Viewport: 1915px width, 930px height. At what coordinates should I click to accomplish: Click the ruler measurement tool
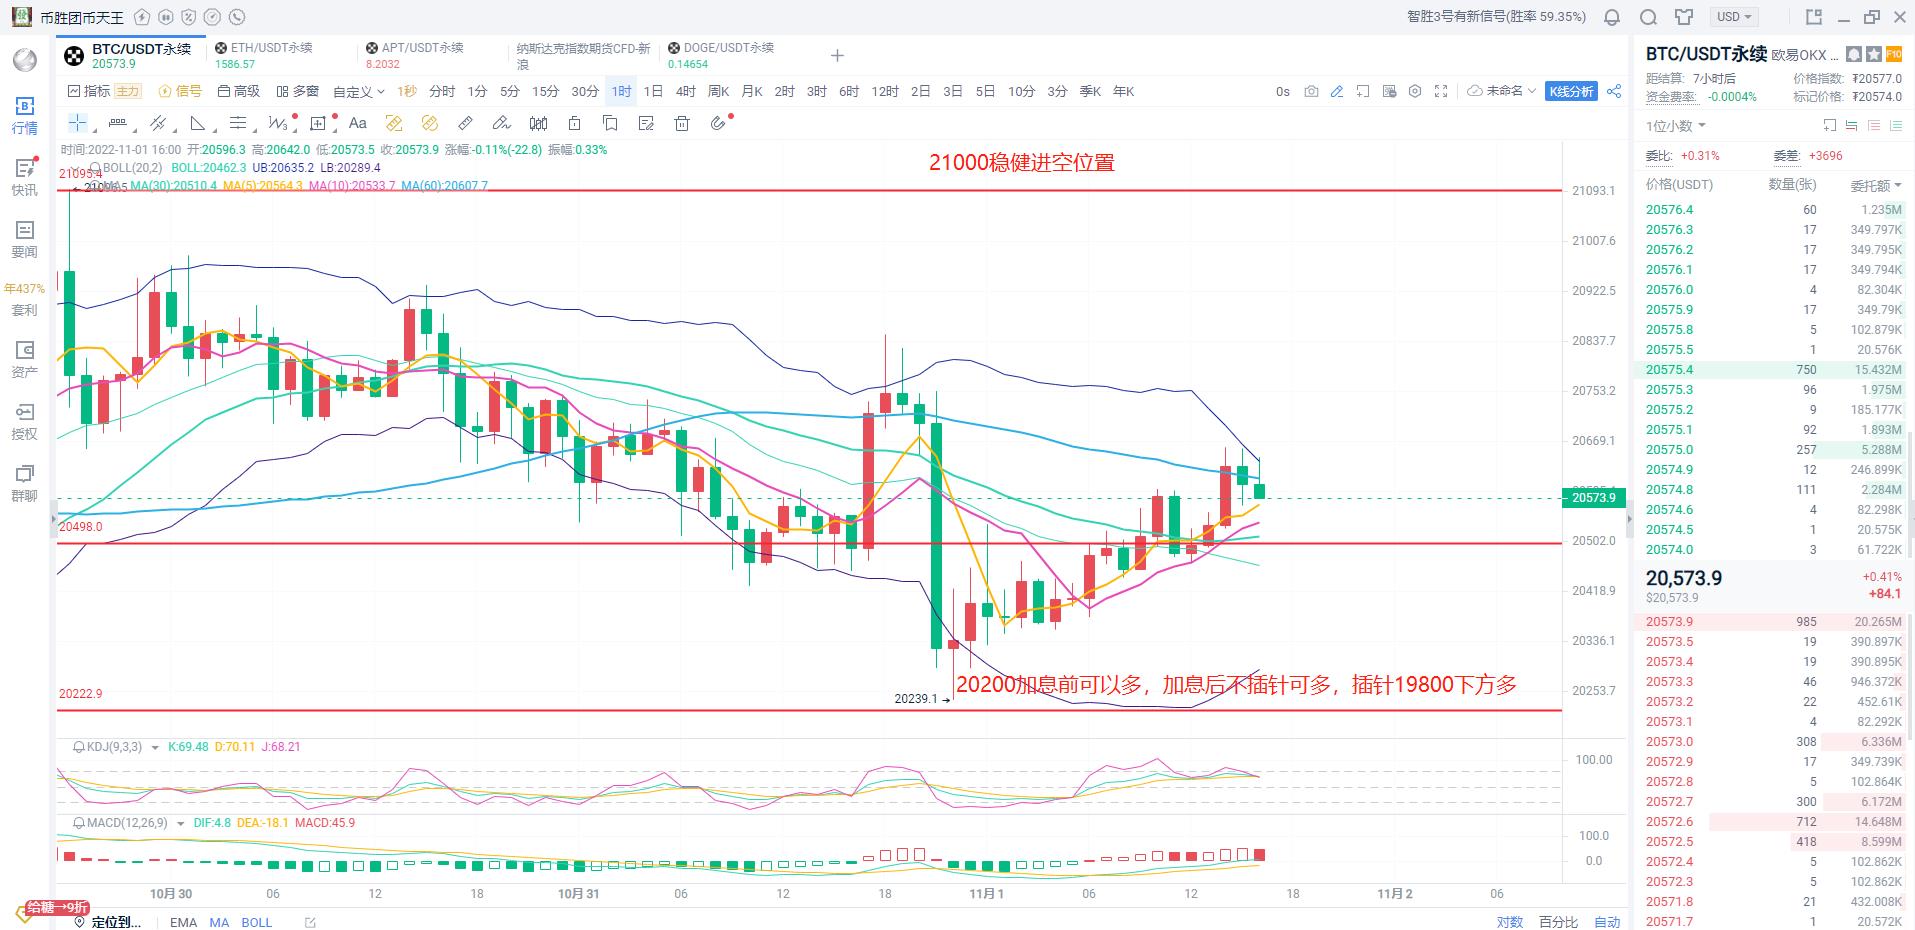pyautogui.click(x=465, y=123)
